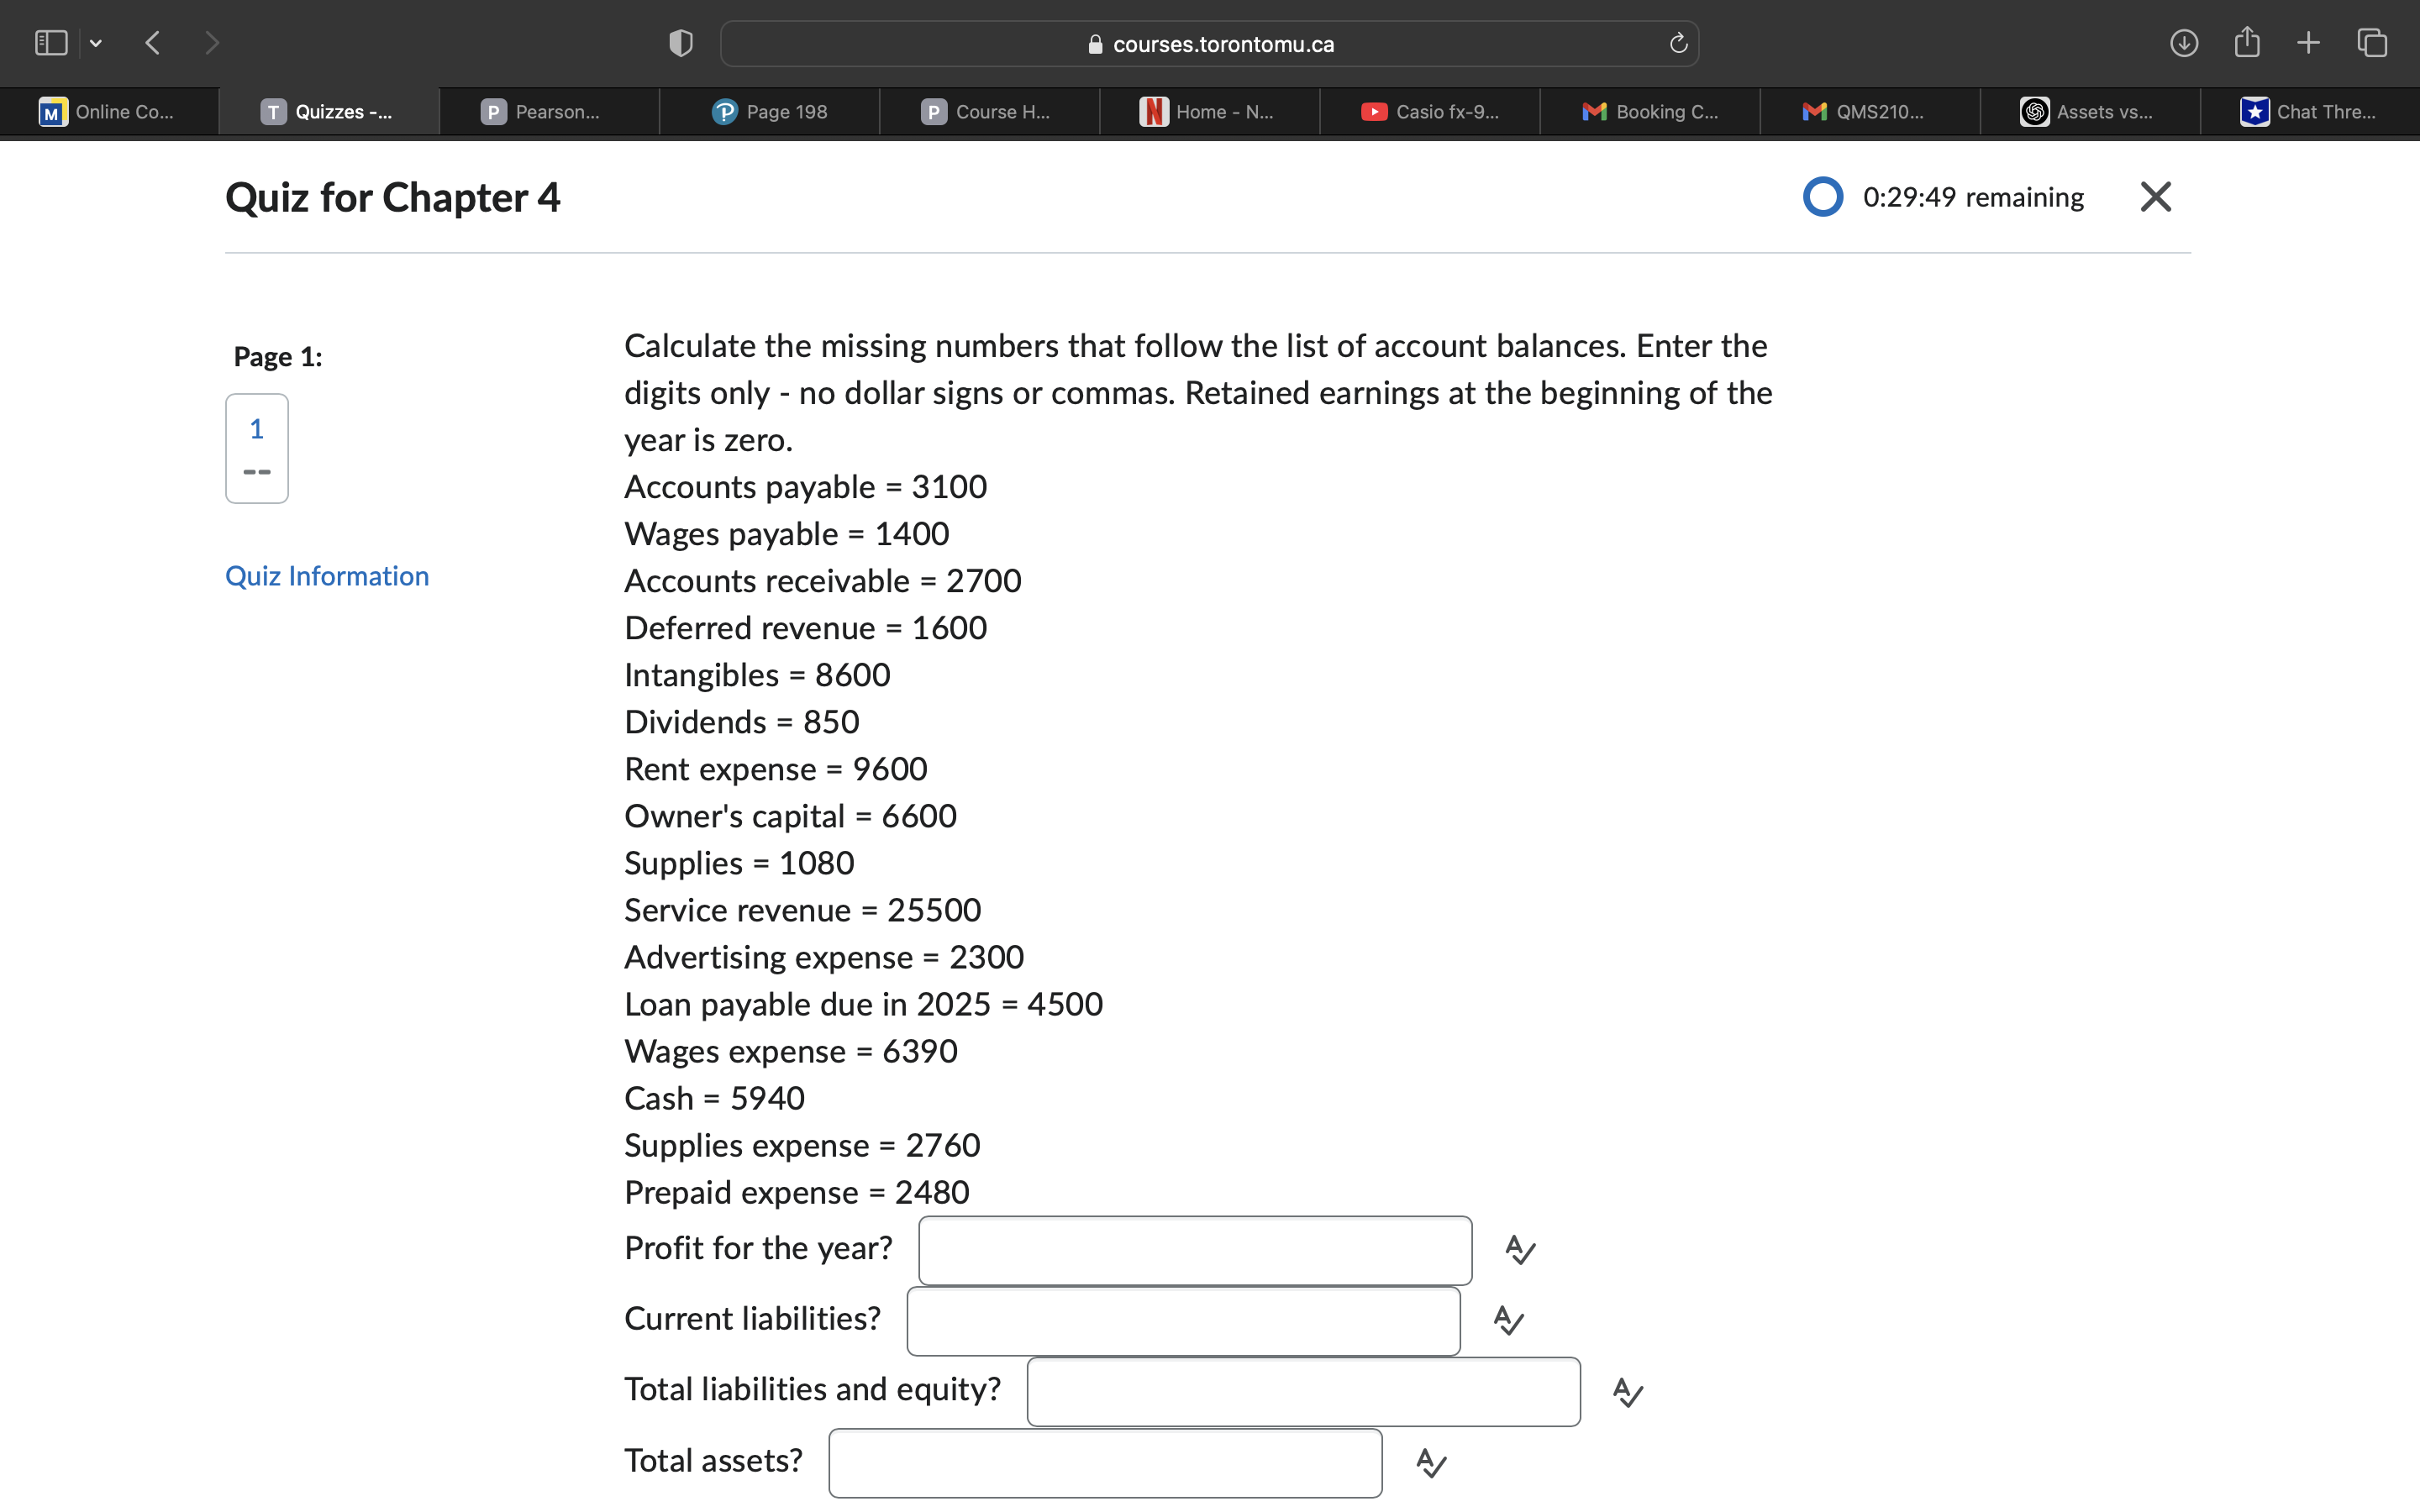2420x1512 pixels.
Task: Open the Safari downloads icon
Action: pos(2183,43)
